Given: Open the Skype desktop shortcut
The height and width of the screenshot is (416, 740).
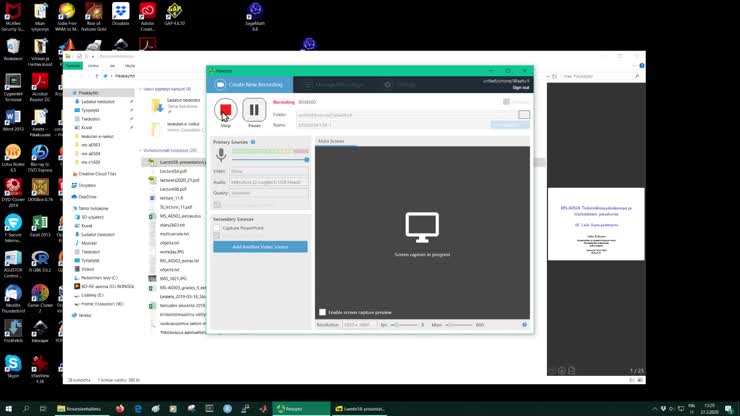Looking at the screenshot, I should pyautogui.click(x=13, y=366).
